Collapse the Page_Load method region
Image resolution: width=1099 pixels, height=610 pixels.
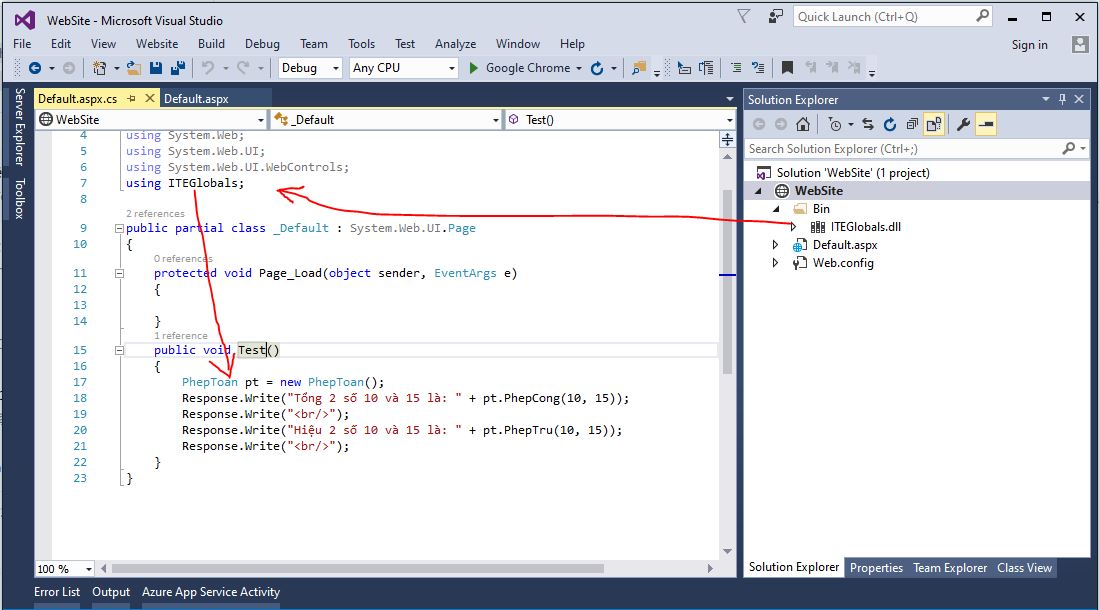pos(119,273)
